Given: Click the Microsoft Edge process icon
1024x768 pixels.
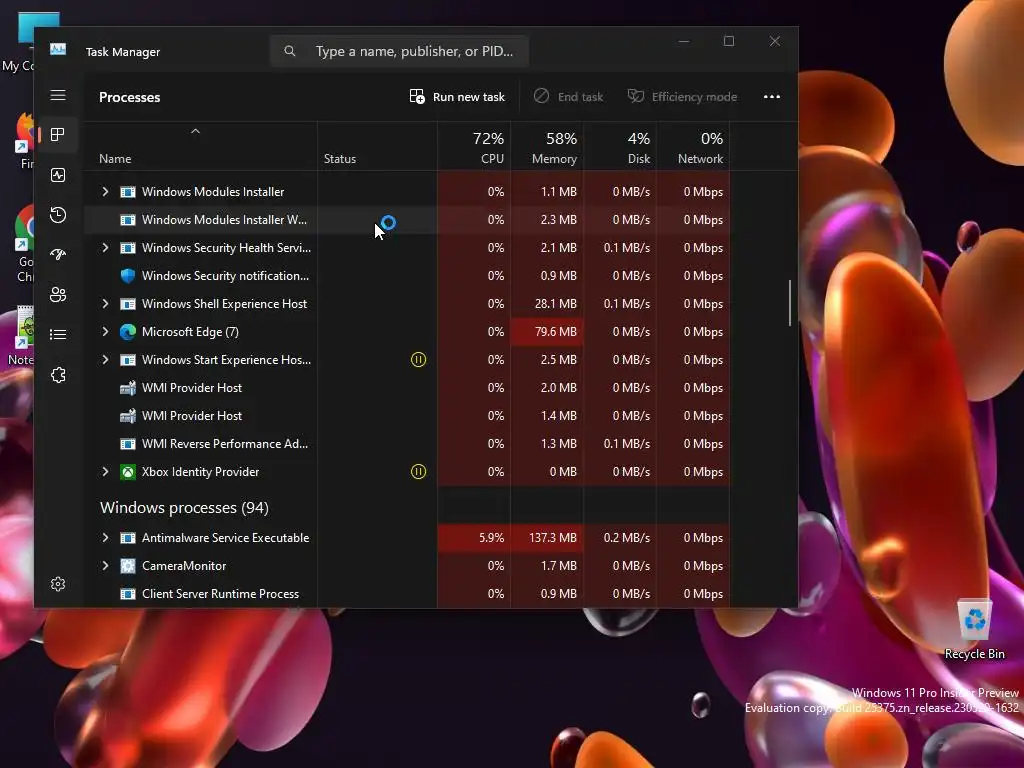Looking at the screenshot, I should point(128,332).
